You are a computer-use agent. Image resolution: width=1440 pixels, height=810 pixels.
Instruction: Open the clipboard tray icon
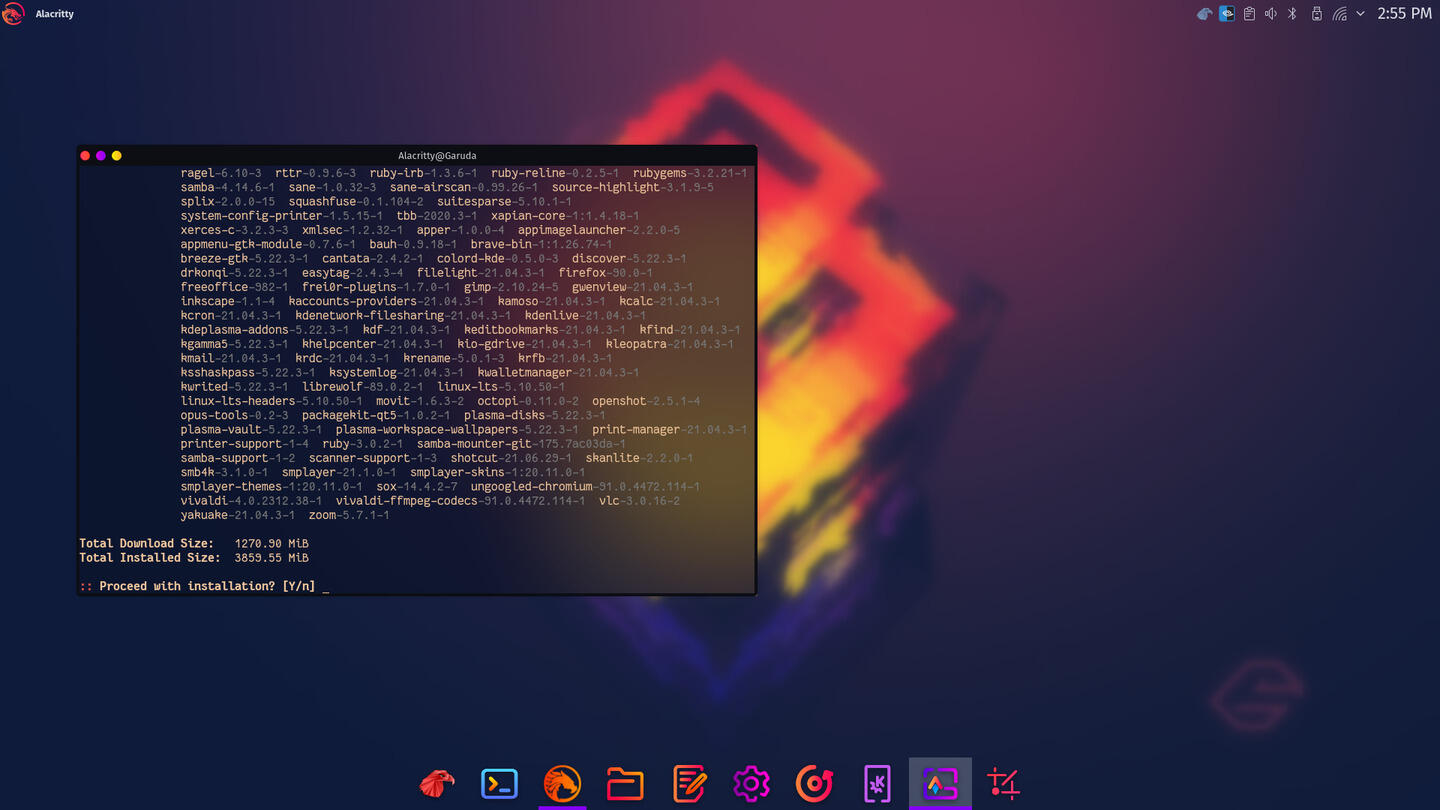(1249, 14)
